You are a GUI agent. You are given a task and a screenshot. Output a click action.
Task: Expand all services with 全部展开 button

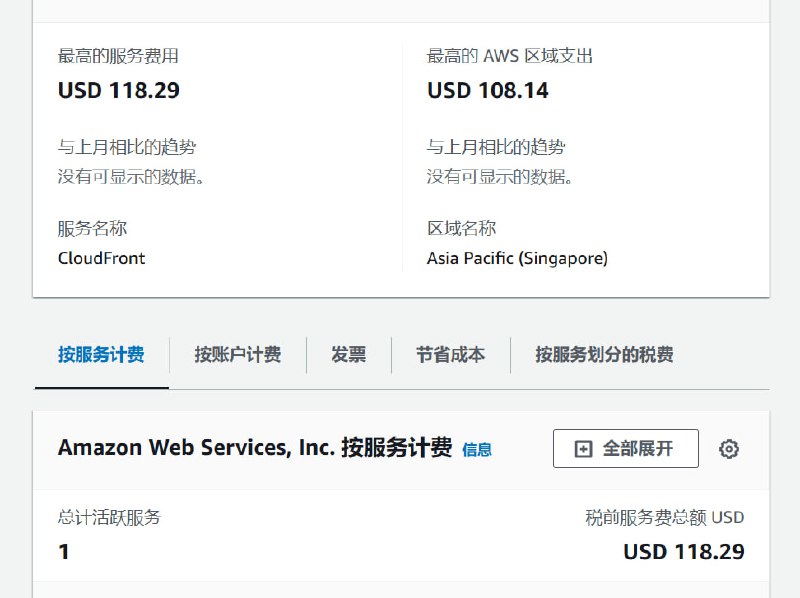click(625, 449)
